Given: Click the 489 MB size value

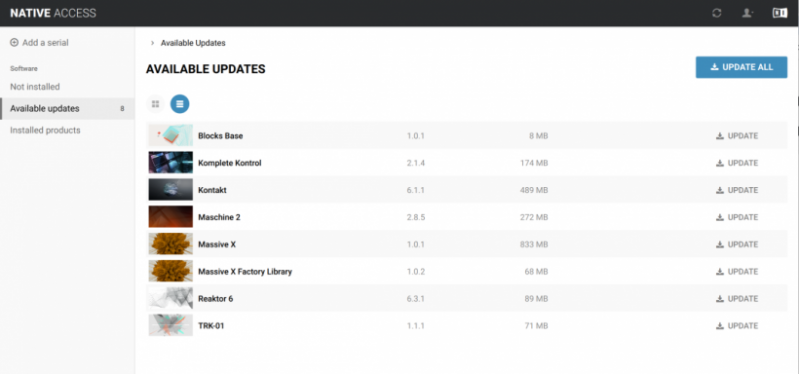Looking at the screenshot, I should 534,190.
